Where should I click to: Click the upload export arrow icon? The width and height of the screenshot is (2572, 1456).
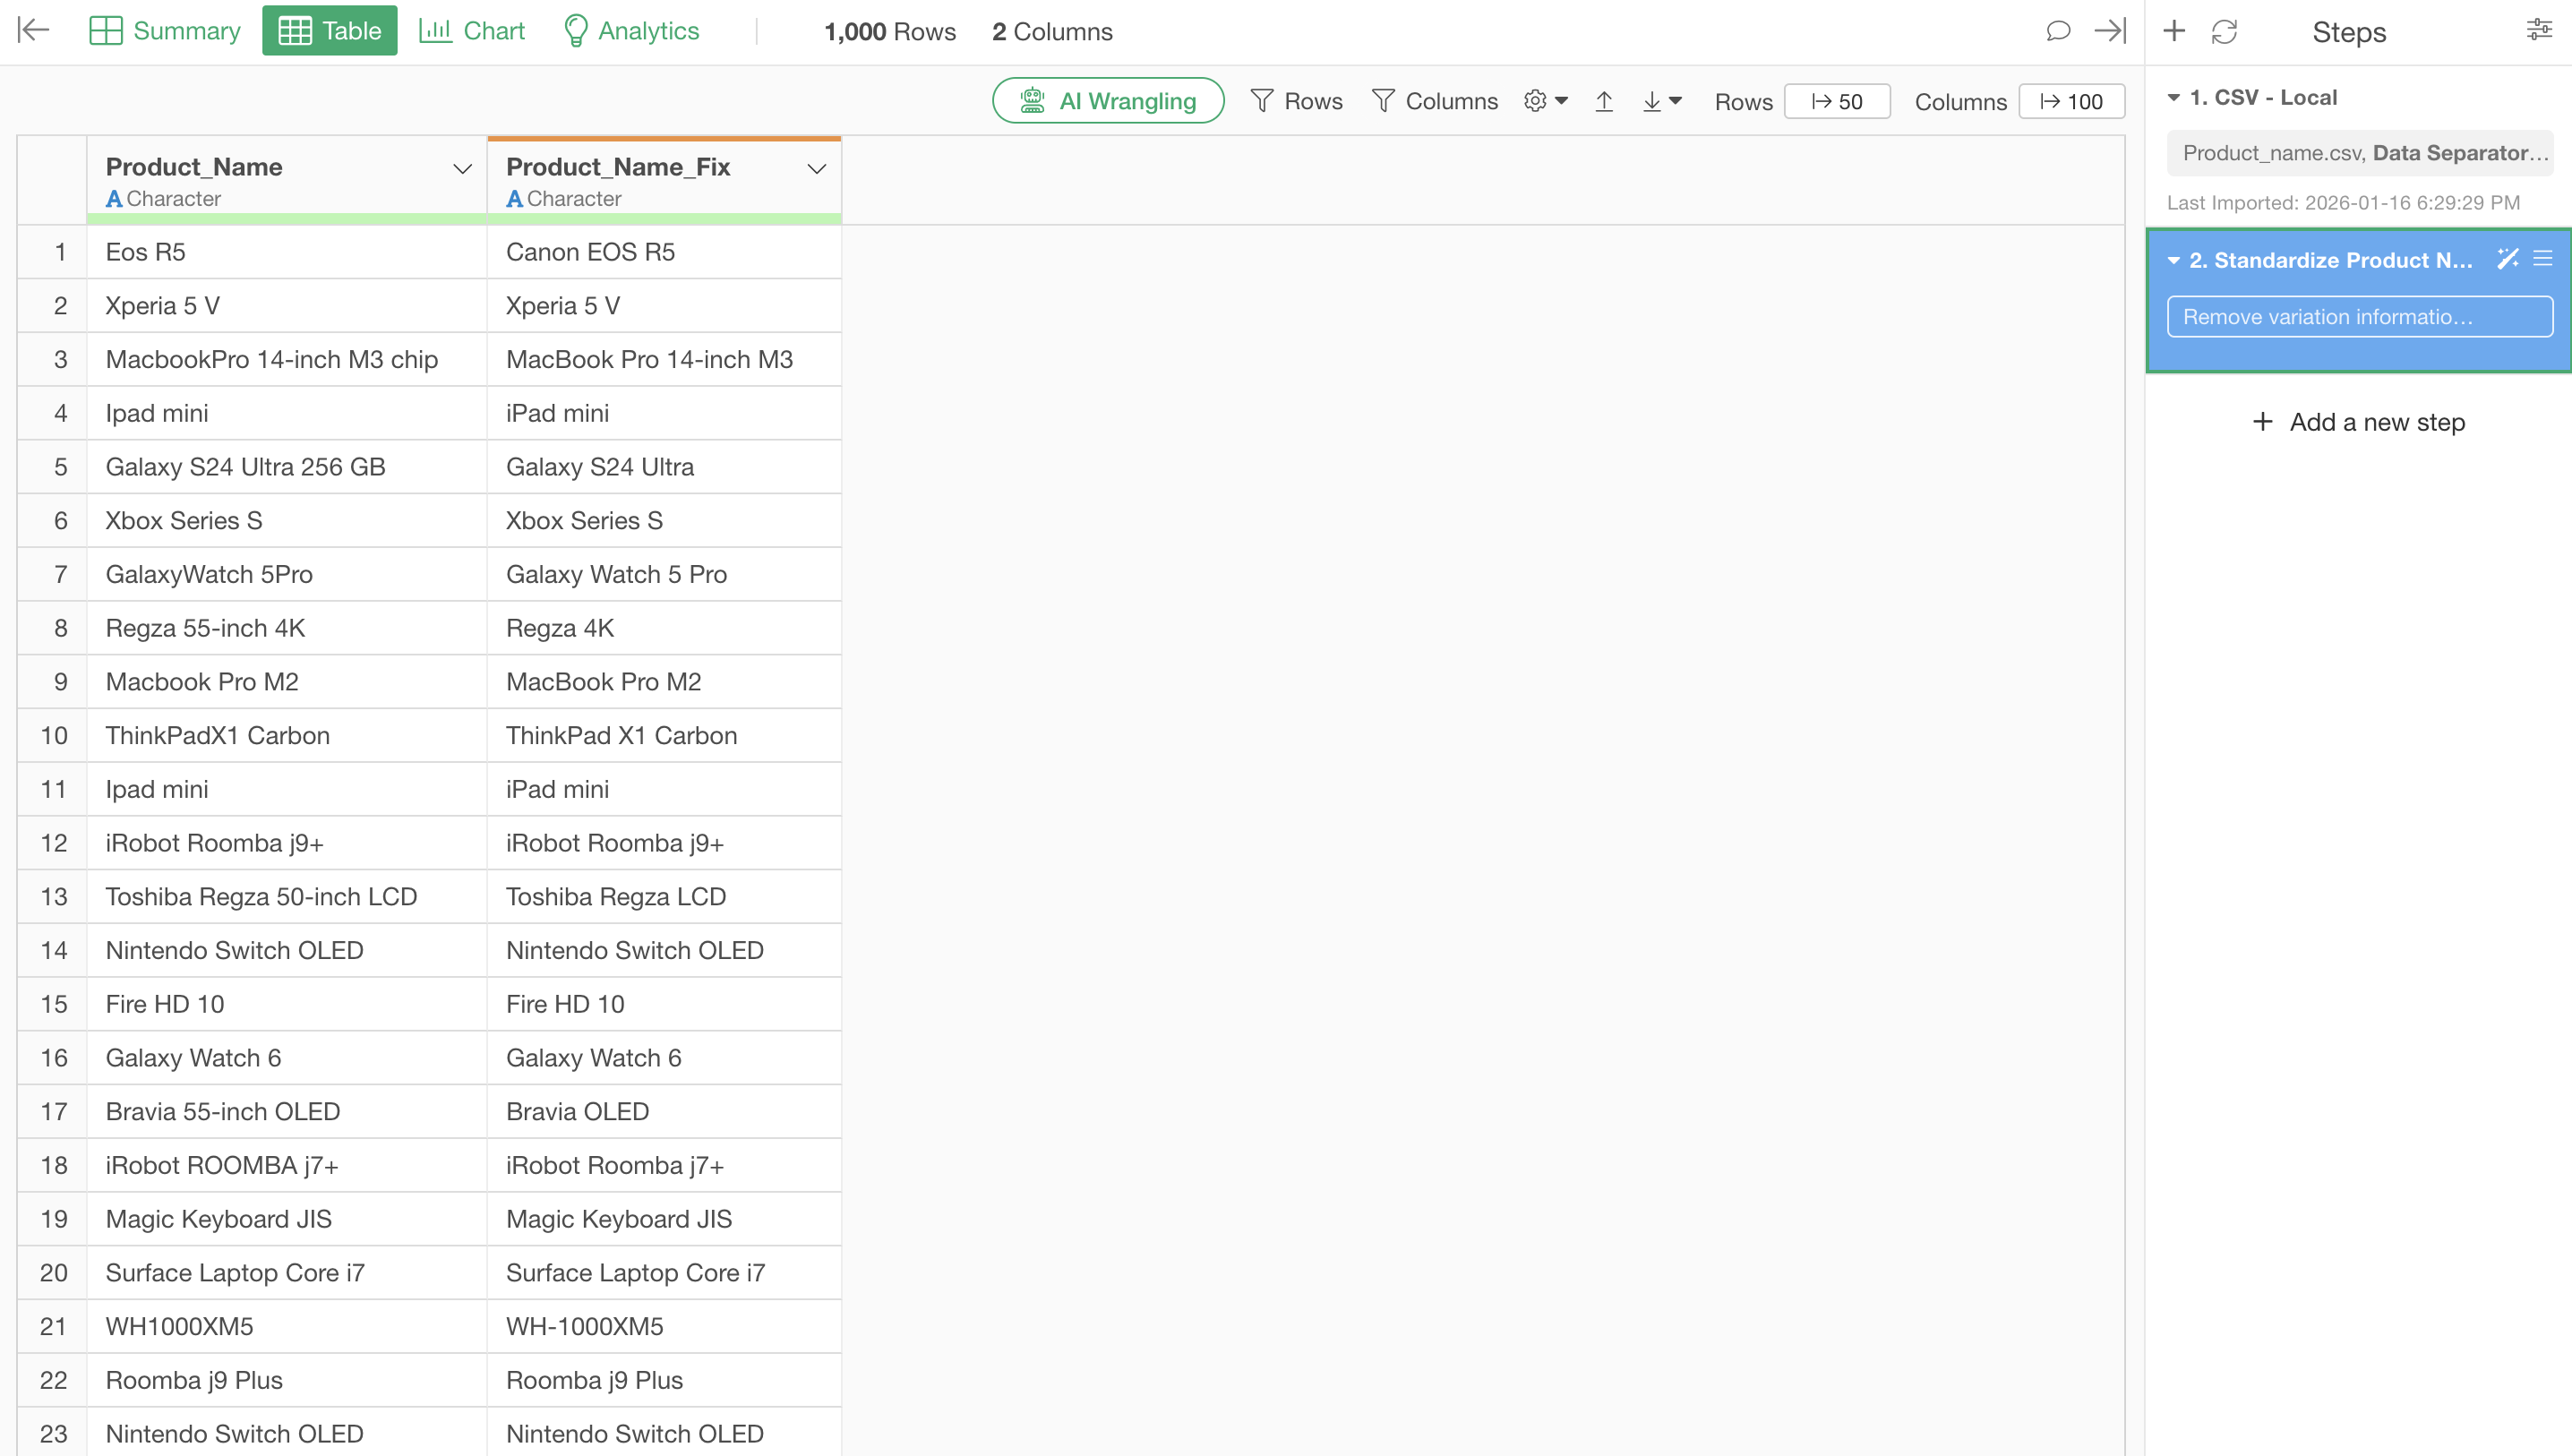click(1604, 101)
